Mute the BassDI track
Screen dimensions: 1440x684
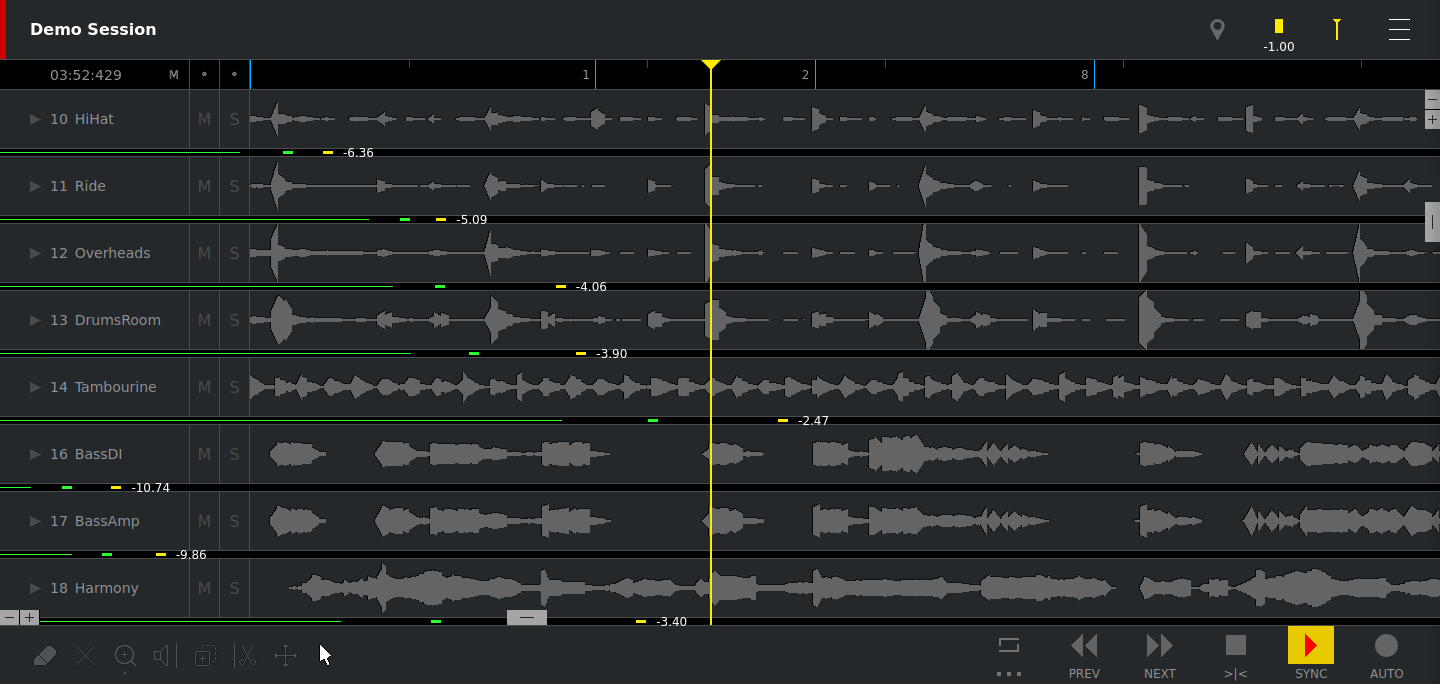[x=204, y=454]
